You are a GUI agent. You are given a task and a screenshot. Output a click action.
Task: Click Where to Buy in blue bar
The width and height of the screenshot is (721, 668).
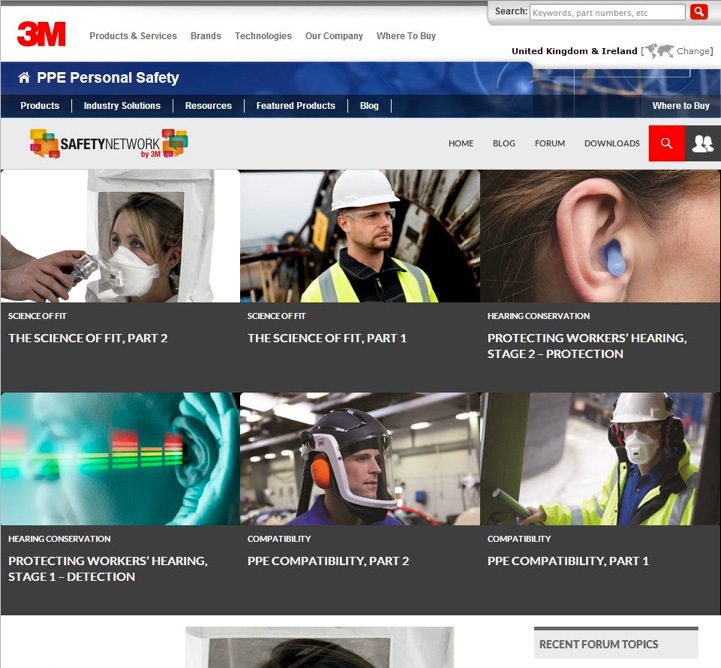[681, 106]
